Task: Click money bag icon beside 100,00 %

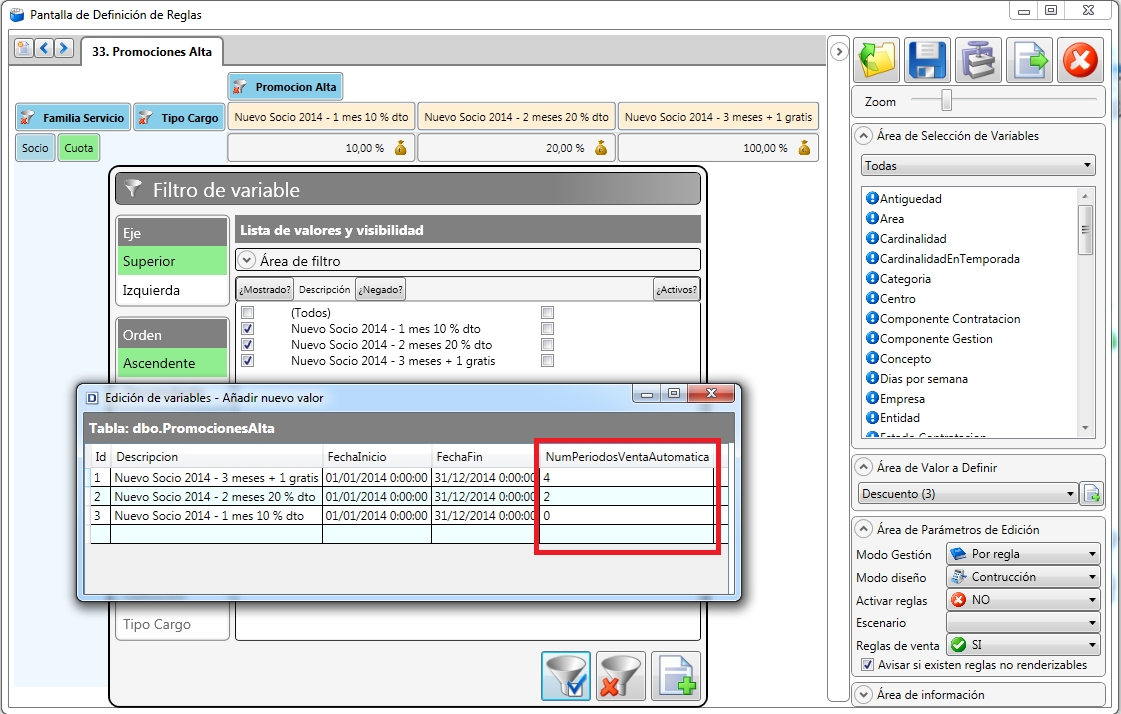Action: (x=804, y=148)
